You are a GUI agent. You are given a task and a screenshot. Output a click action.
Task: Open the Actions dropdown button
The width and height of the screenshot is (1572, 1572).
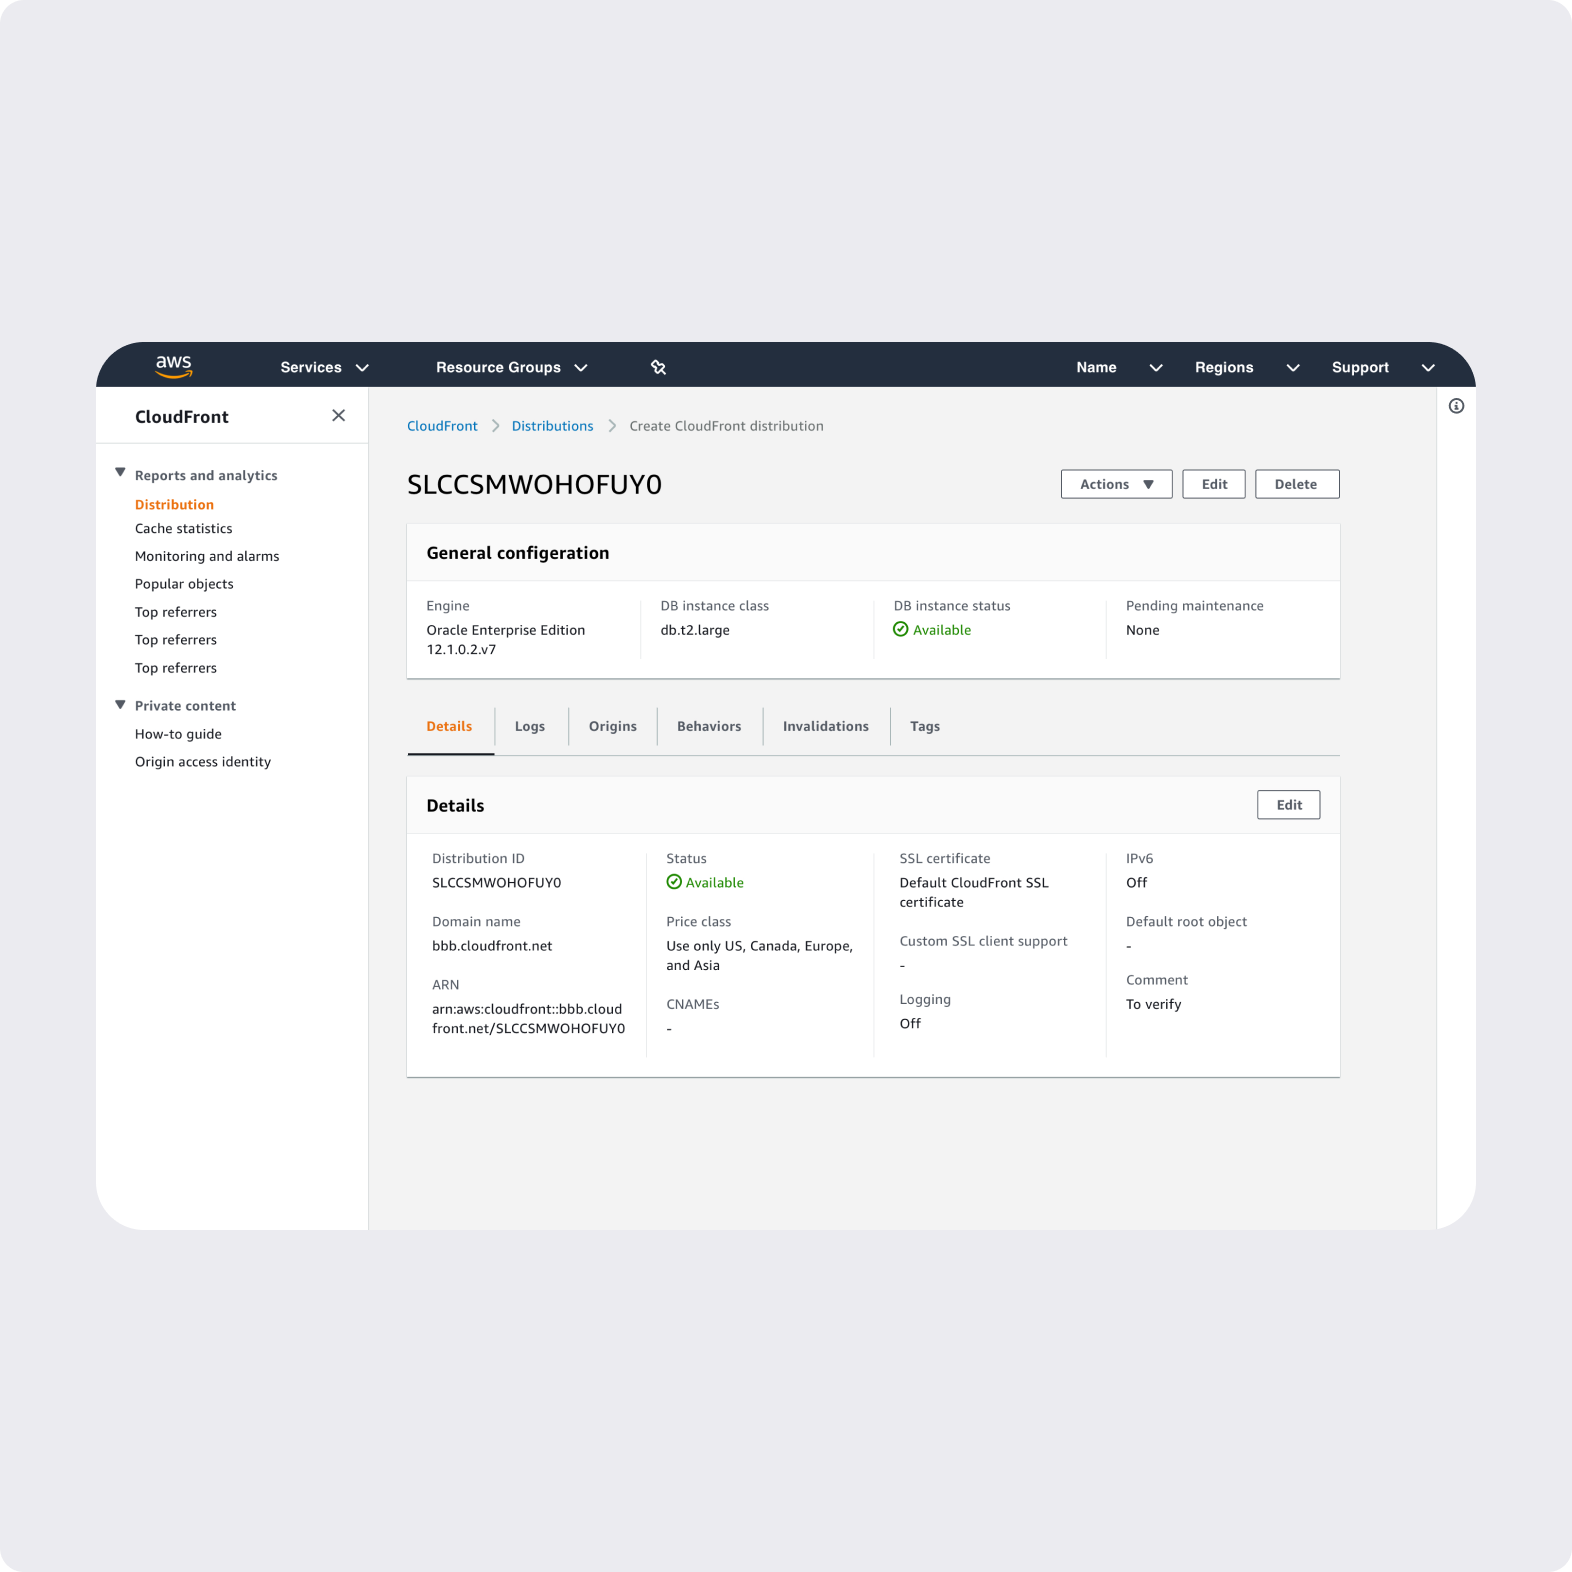click(1116, 484)
